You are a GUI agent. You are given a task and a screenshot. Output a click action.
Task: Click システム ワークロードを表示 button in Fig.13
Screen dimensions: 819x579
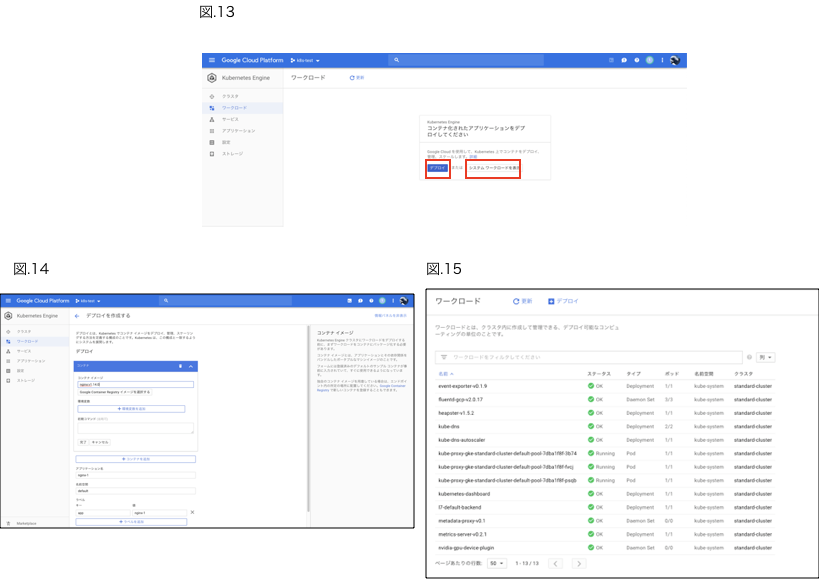tap(493, 168)
